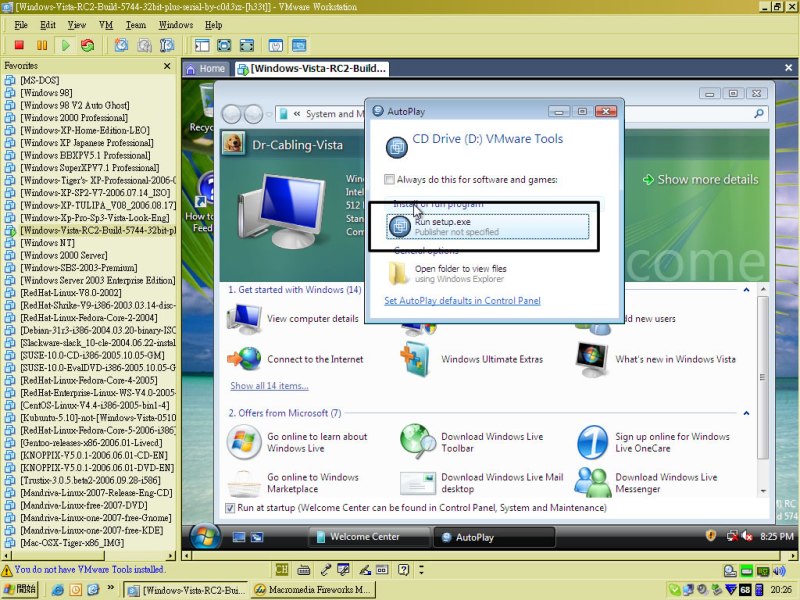The height and width of the screenshot is (600, 800).
Task: Click the Vista volume muted tray icon
Action: (x=747, y=536)
